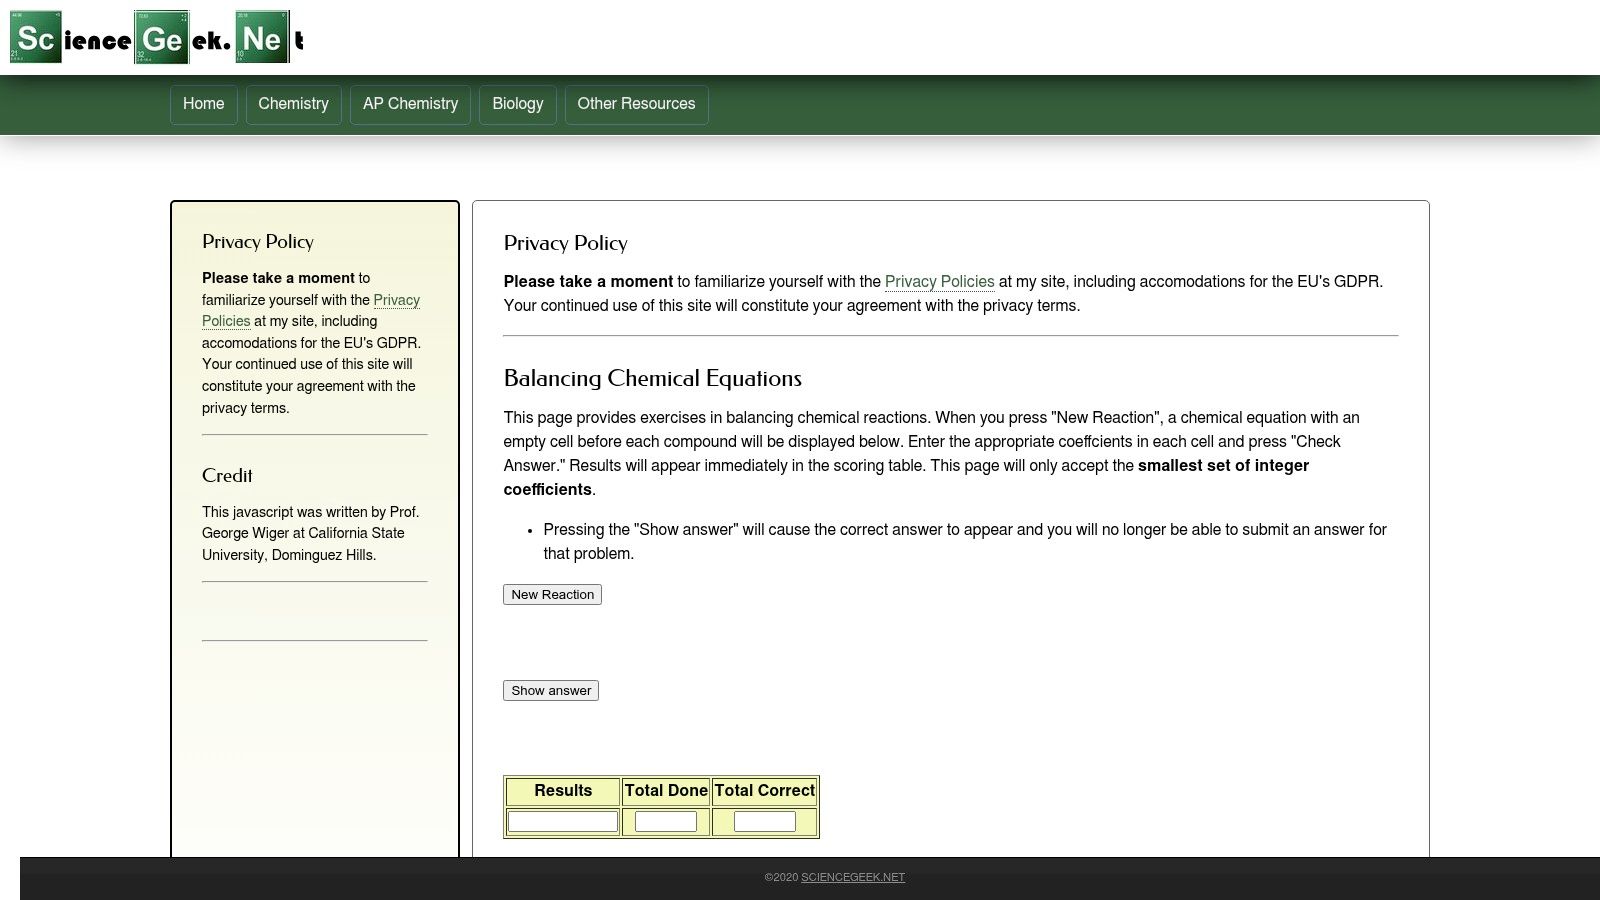The height and width of the screenshot is (900, 1600).
Task: Focus the Results field
Action: (x=563, y=822)
